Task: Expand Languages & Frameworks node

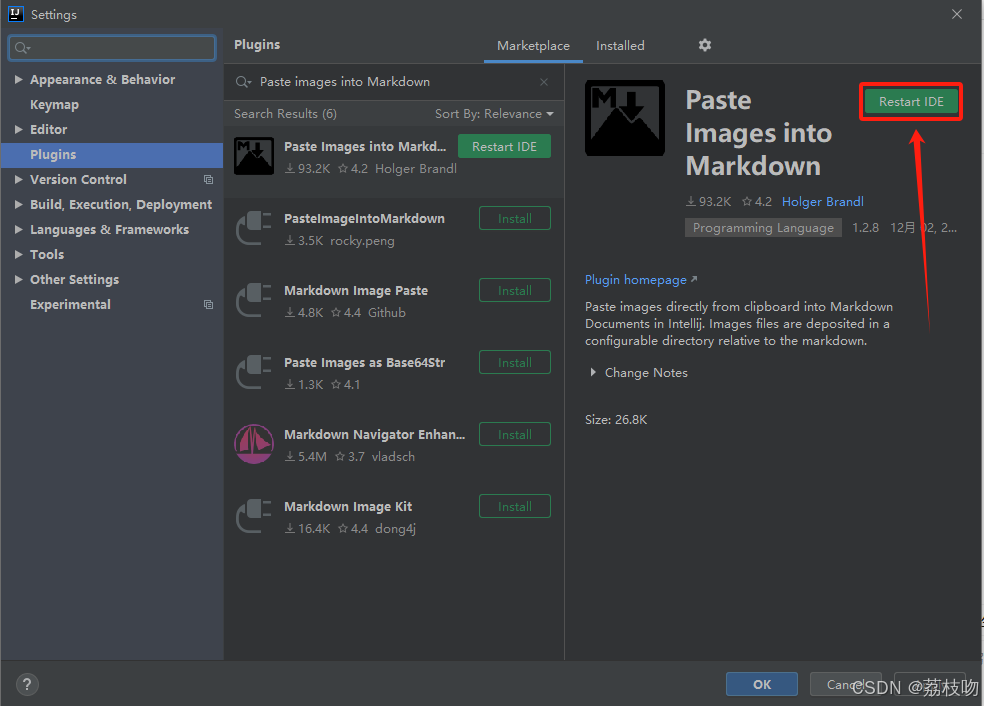Action: (x=19, y=230)
